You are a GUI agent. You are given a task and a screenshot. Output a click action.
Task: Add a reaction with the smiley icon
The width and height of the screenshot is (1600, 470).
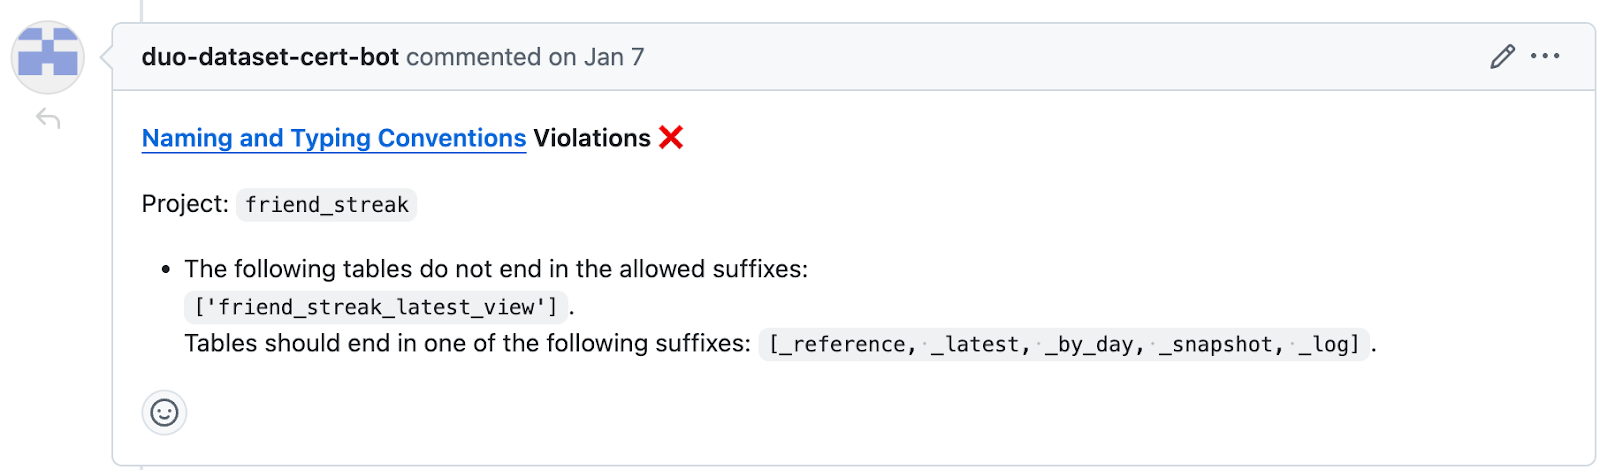tap(164, 412)
